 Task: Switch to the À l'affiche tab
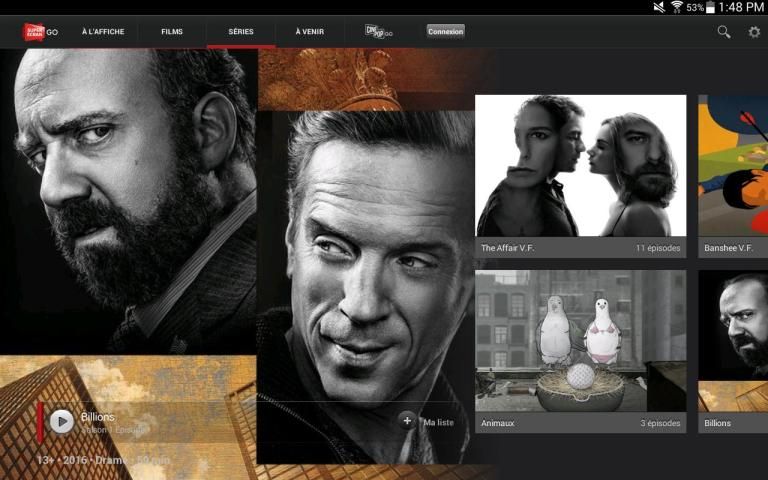coord(103,32)
